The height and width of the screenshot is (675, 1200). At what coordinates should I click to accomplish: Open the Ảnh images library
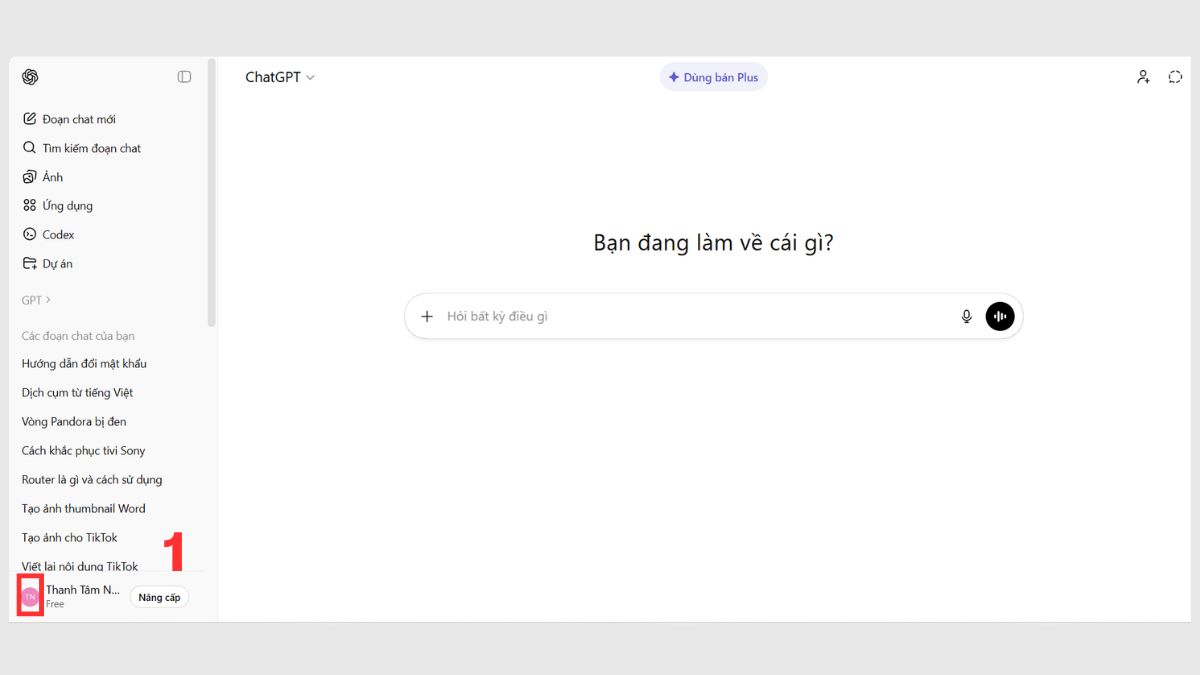click(52, 177)
